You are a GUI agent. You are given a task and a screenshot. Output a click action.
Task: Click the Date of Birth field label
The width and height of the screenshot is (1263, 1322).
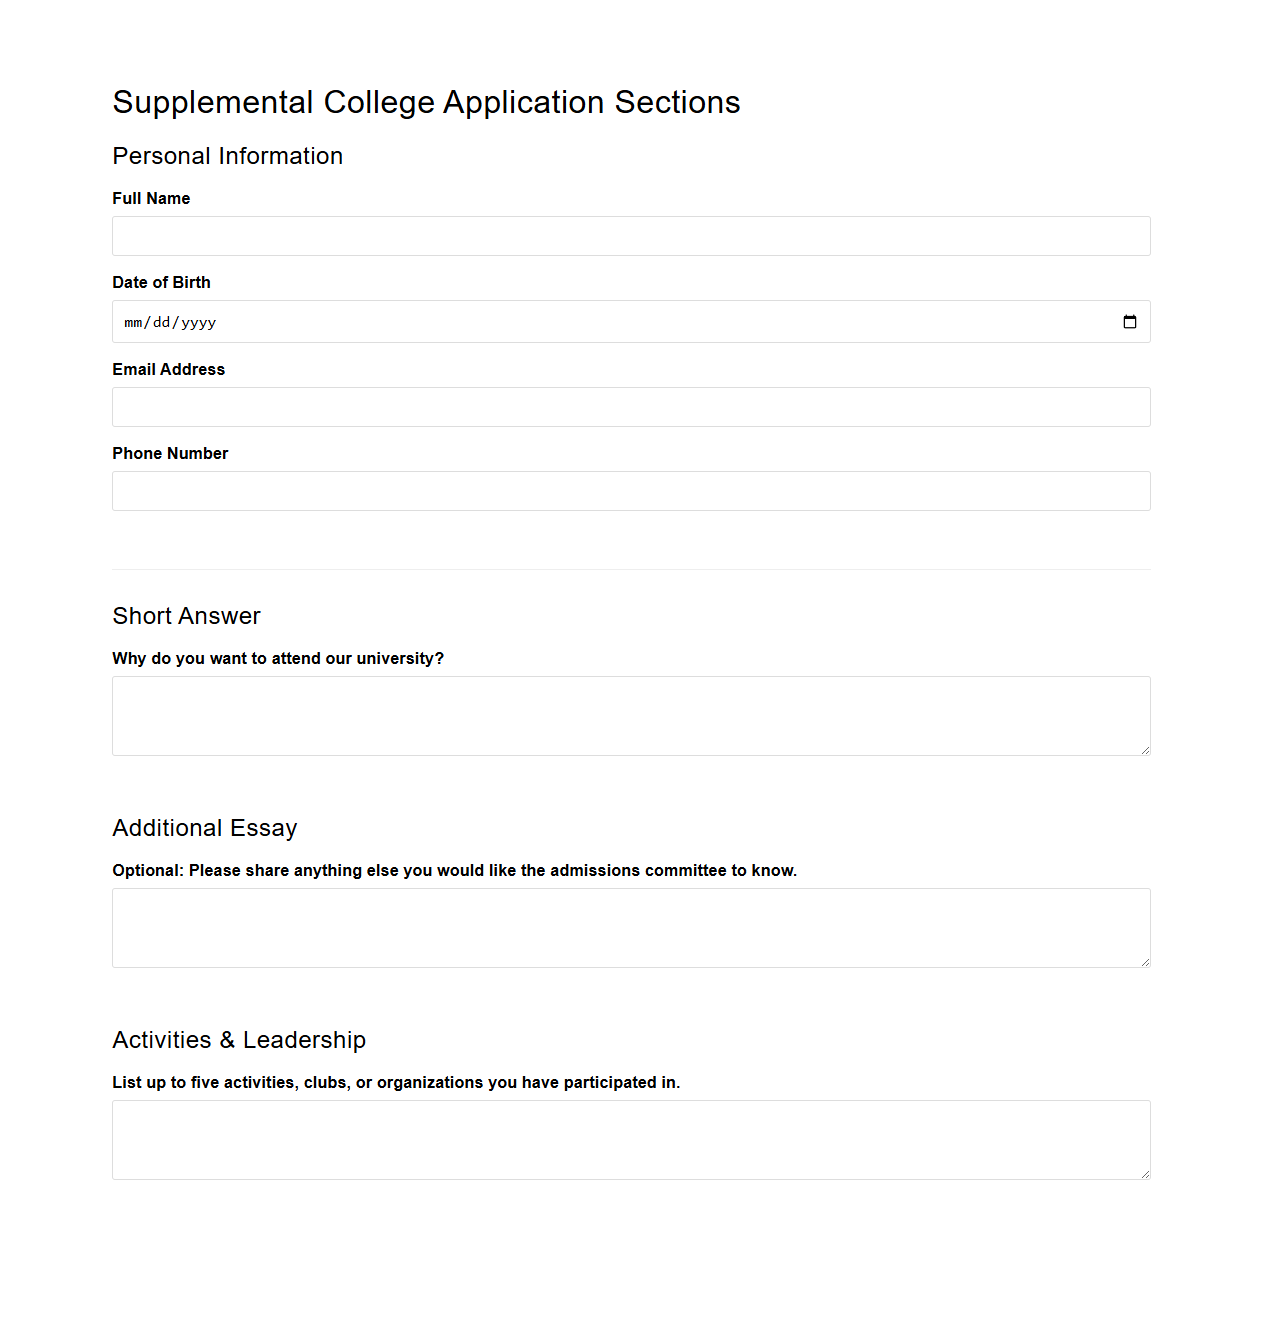click(161, 282)
